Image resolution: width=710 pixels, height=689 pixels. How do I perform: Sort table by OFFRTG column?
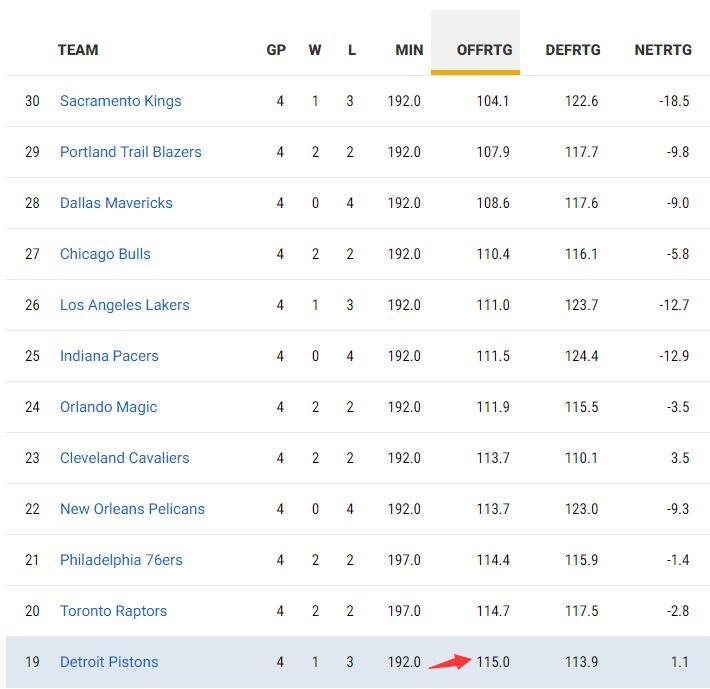(484, 50)
